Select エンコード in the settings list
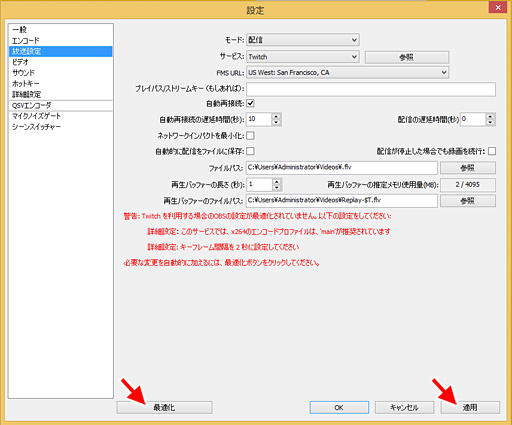512x425 pixels. (26, 41)
